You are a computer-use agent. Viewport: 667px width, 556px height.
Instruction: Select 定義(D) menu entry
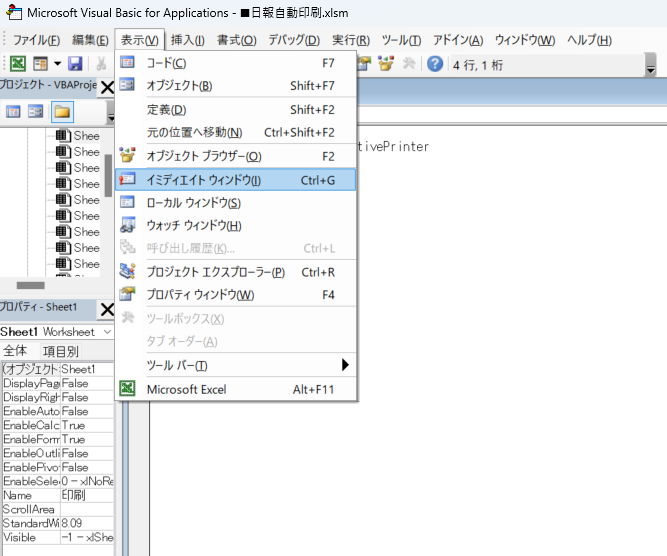pyautogui.click(x=236, y=110)
